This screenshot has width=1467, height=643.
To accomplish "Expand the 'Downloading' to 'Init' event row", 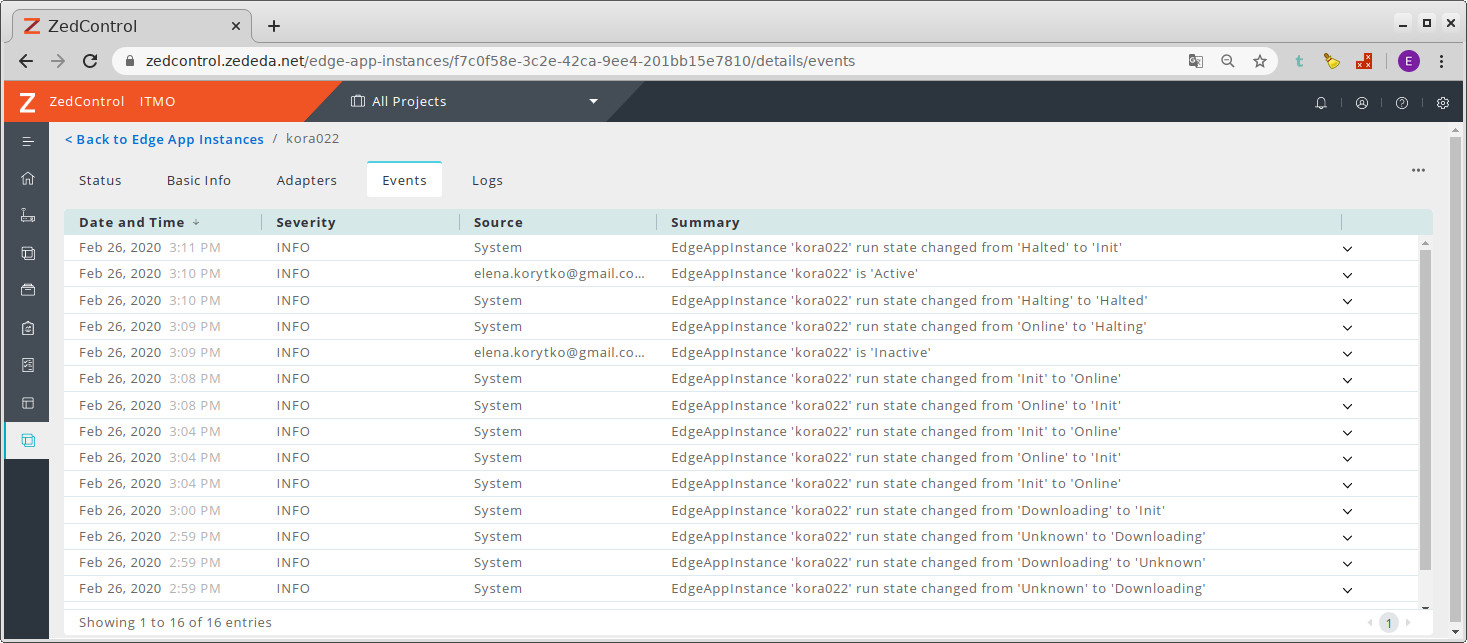I will point(1347,511).
